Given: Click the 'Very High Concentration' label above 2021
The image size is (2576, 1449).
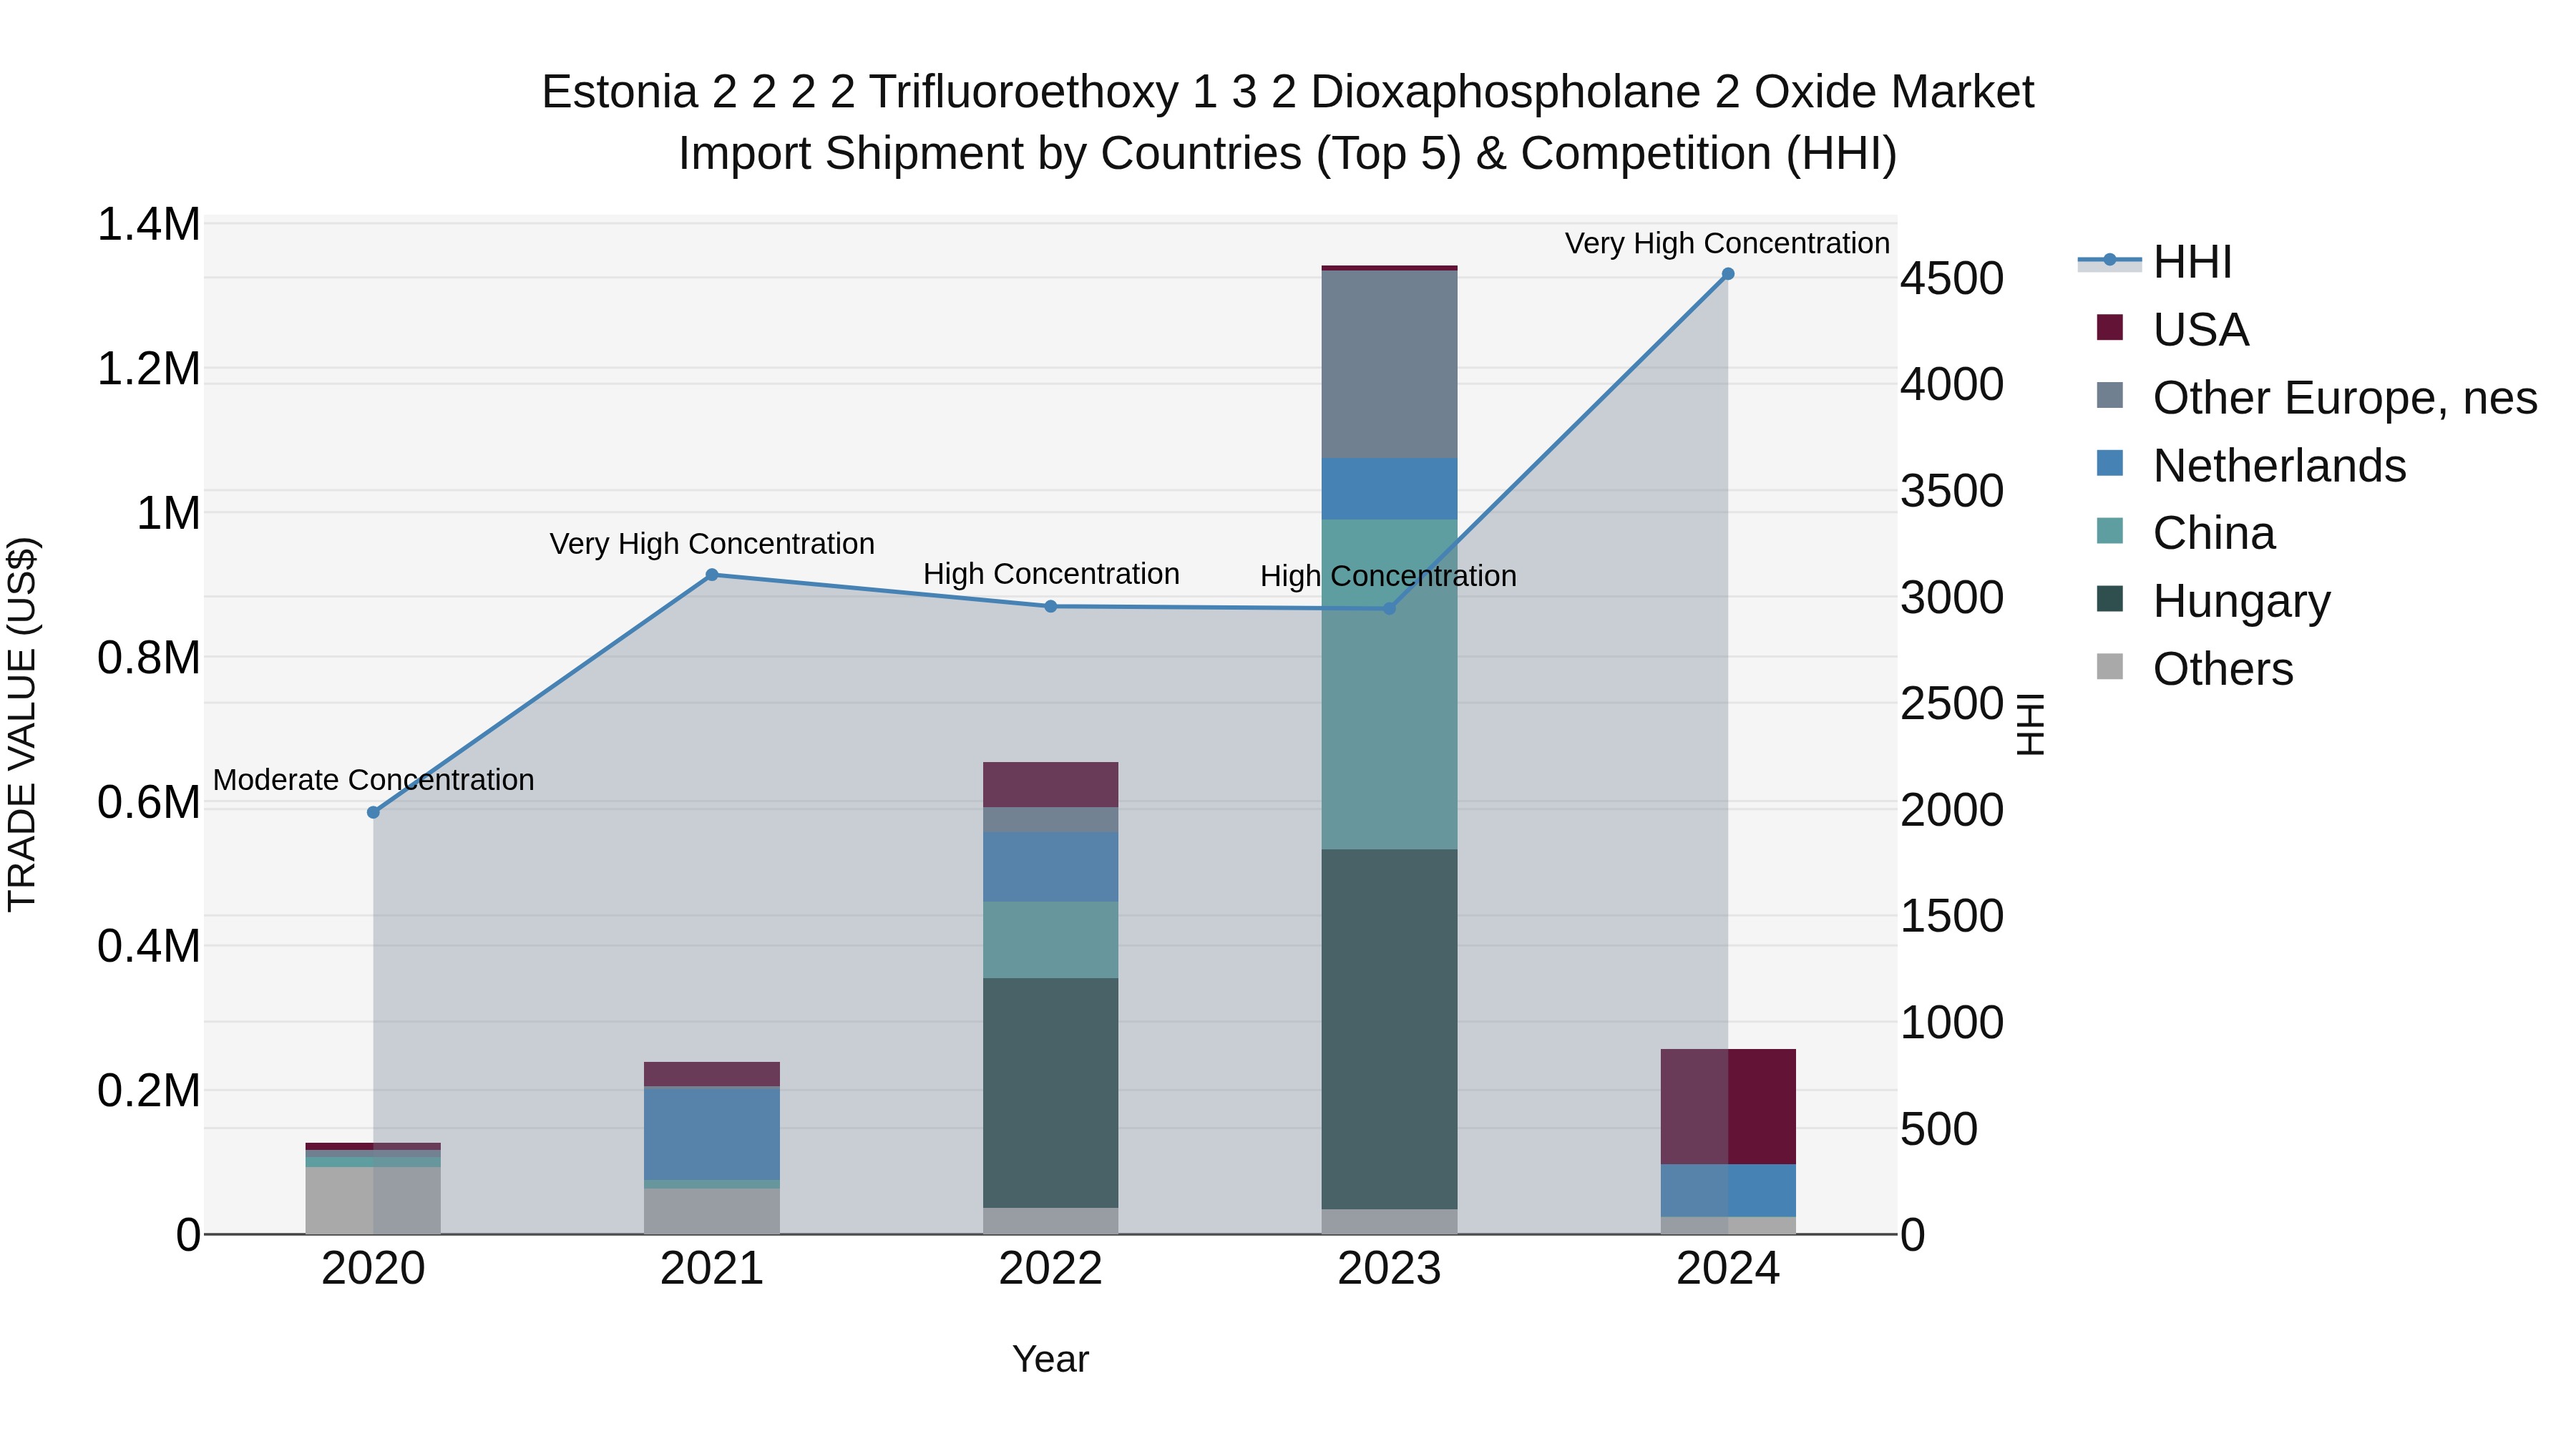Looking at the screenshot, I should 712,544.
